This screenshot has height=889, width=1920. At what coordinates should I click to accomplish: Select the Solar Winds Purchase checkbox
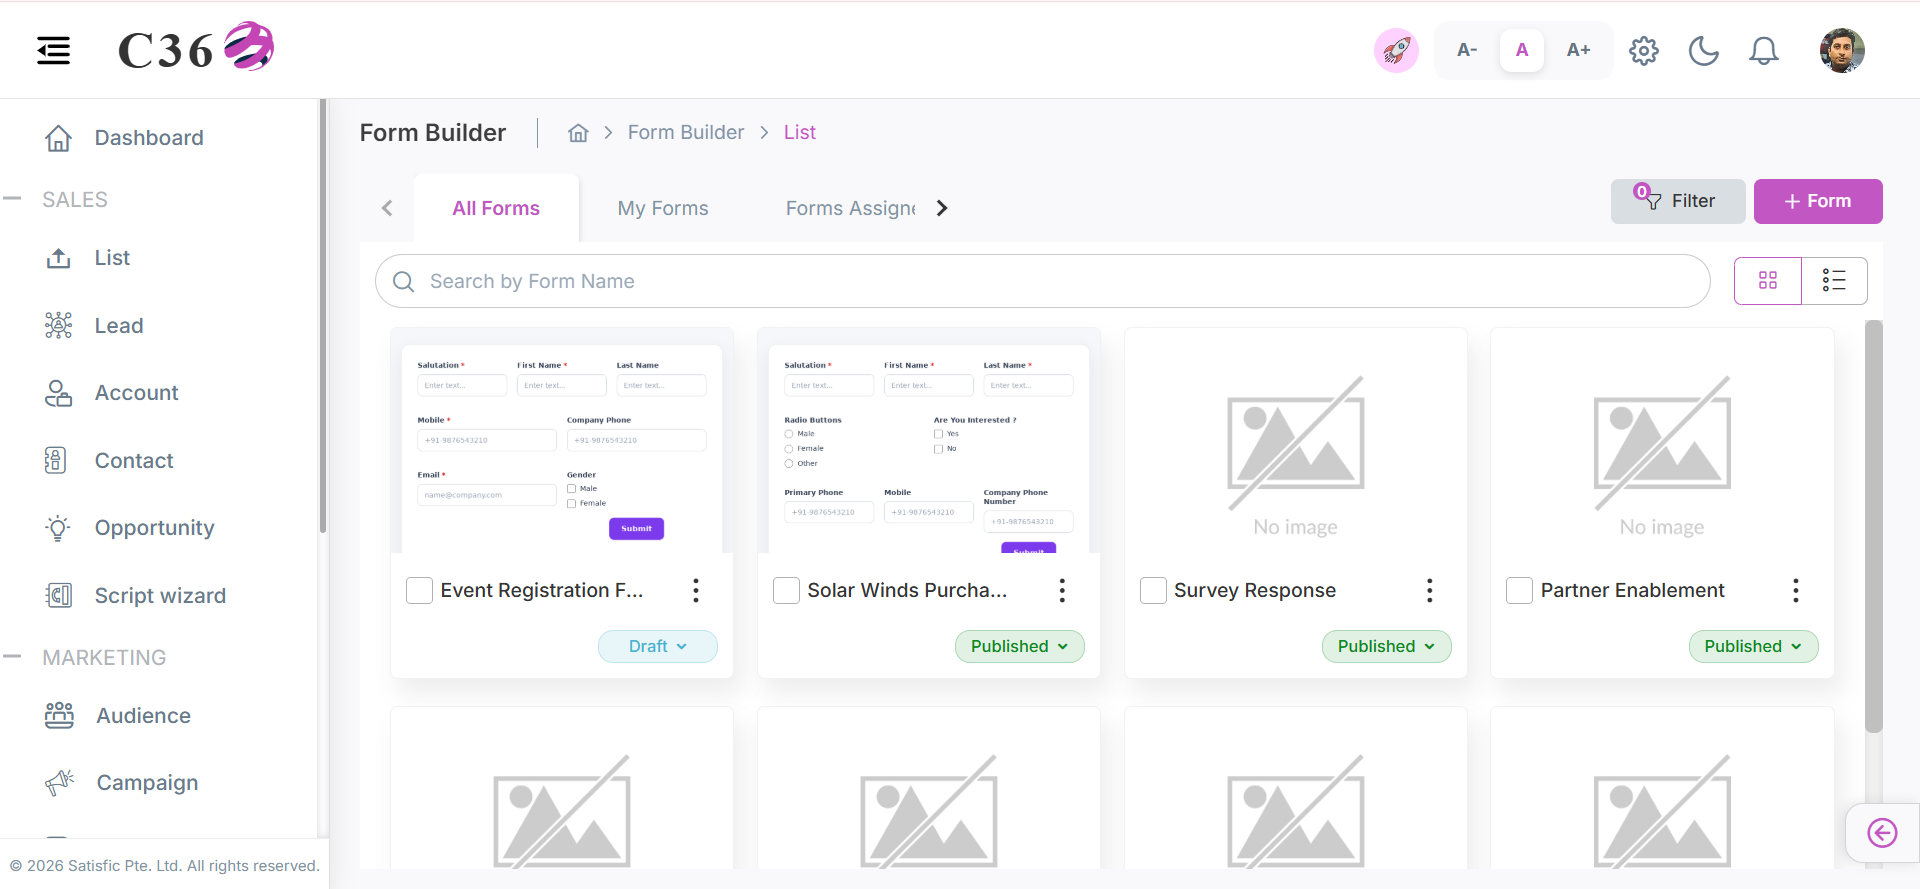pyautogui.click(x=787, y=590)
